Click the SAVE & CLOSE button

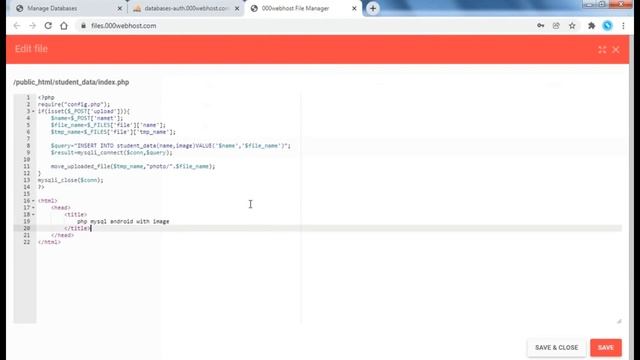click(556, 347)
